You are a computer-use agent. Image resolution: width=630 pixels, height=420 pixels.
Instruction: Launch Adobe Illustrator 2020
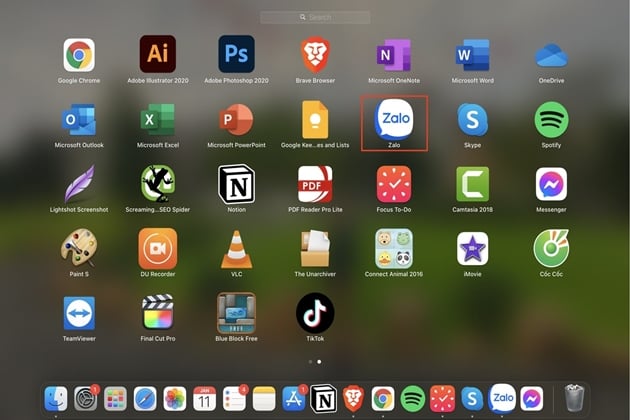click(158, 54)
